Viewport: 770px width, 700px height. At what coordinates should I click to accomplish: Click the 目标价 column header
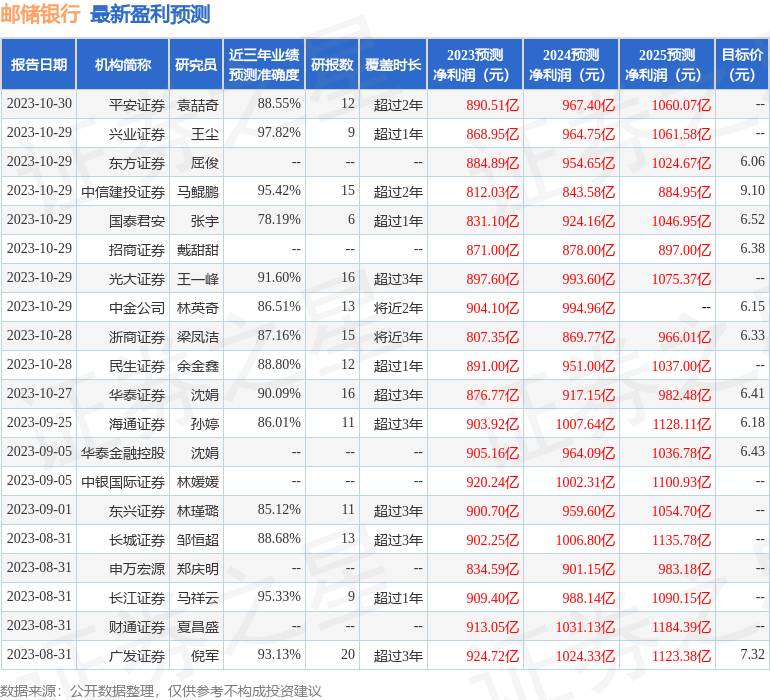[742, 64]
